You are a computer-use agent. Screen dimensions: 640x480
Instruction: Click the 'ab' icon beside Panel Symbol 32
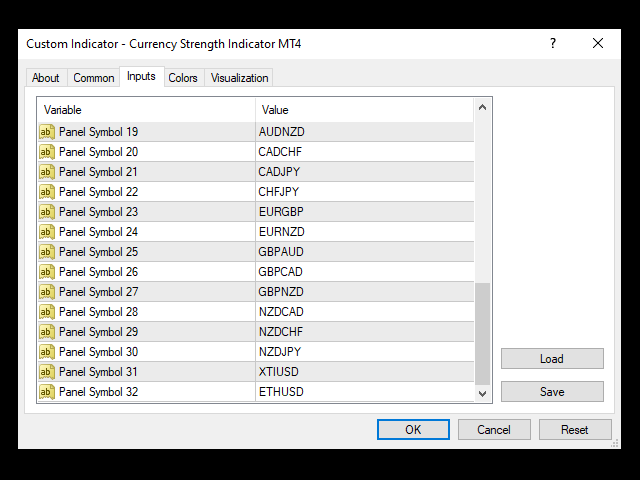point(47,392)
